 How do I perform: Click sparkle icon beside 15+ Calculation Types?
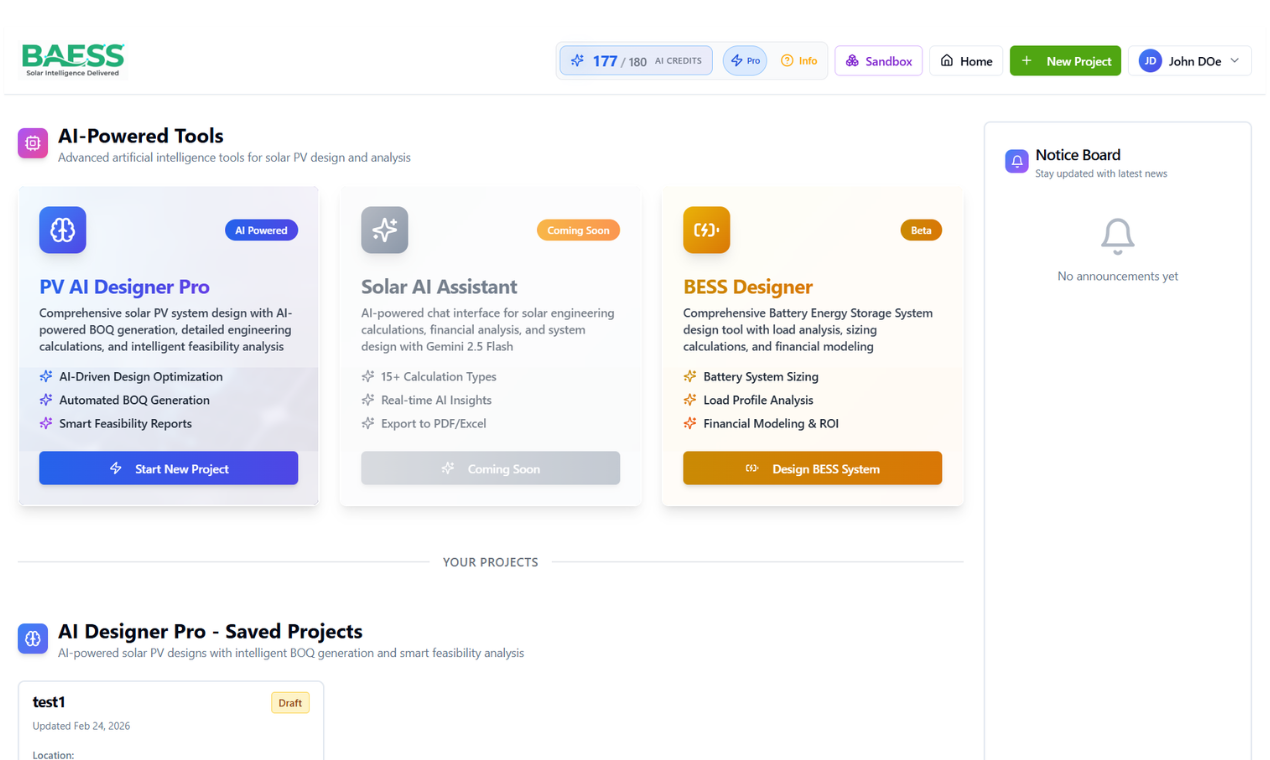[x=368, y=377]
